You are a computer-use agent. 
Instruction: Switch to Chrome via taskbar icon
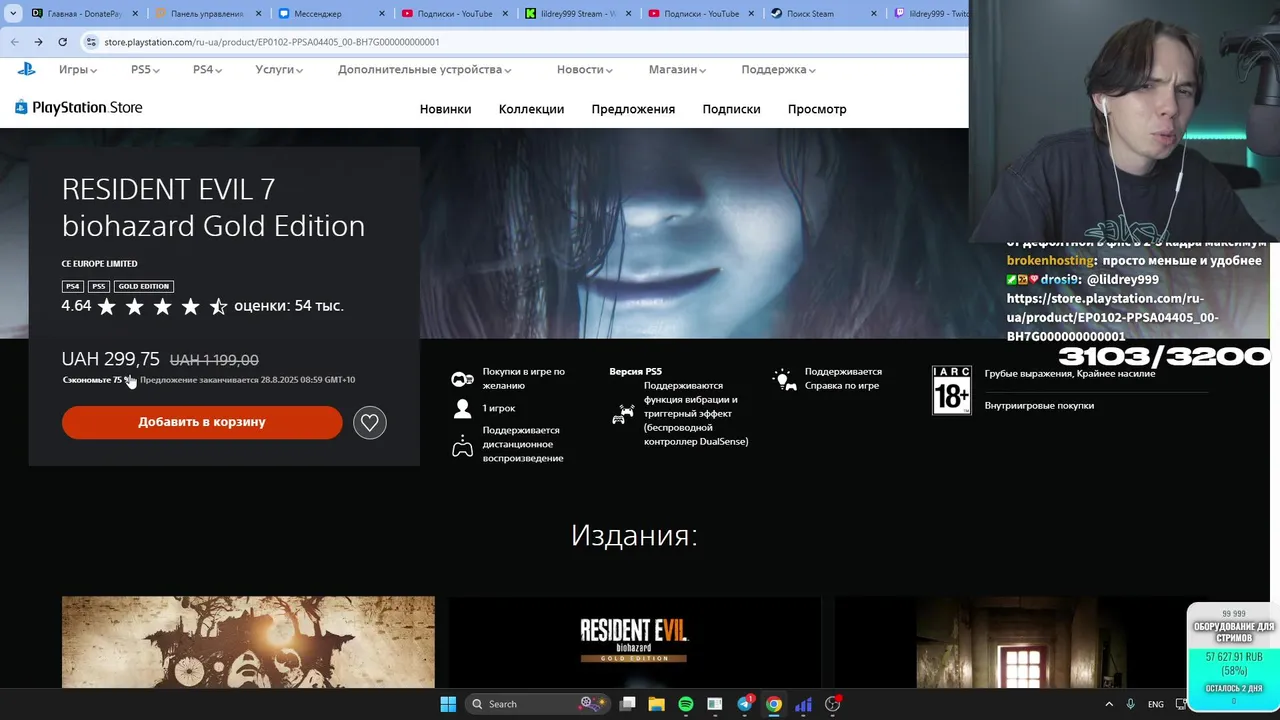(x=774, y=704)
